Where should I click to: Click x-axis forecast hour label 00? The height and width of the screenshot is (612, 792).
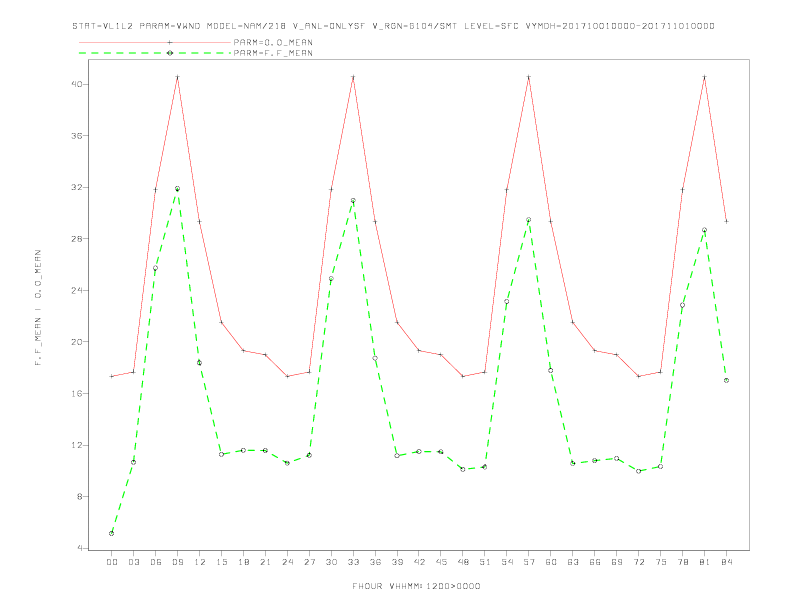[112, 562]
